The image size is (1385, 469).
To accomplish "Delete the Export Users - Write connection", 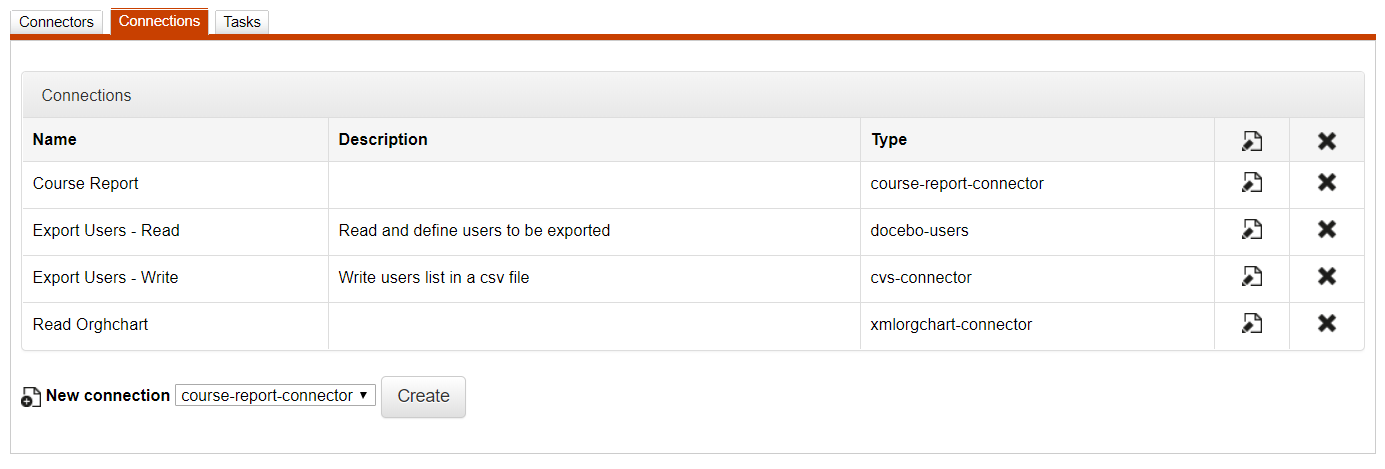I will coord(1327,277).
